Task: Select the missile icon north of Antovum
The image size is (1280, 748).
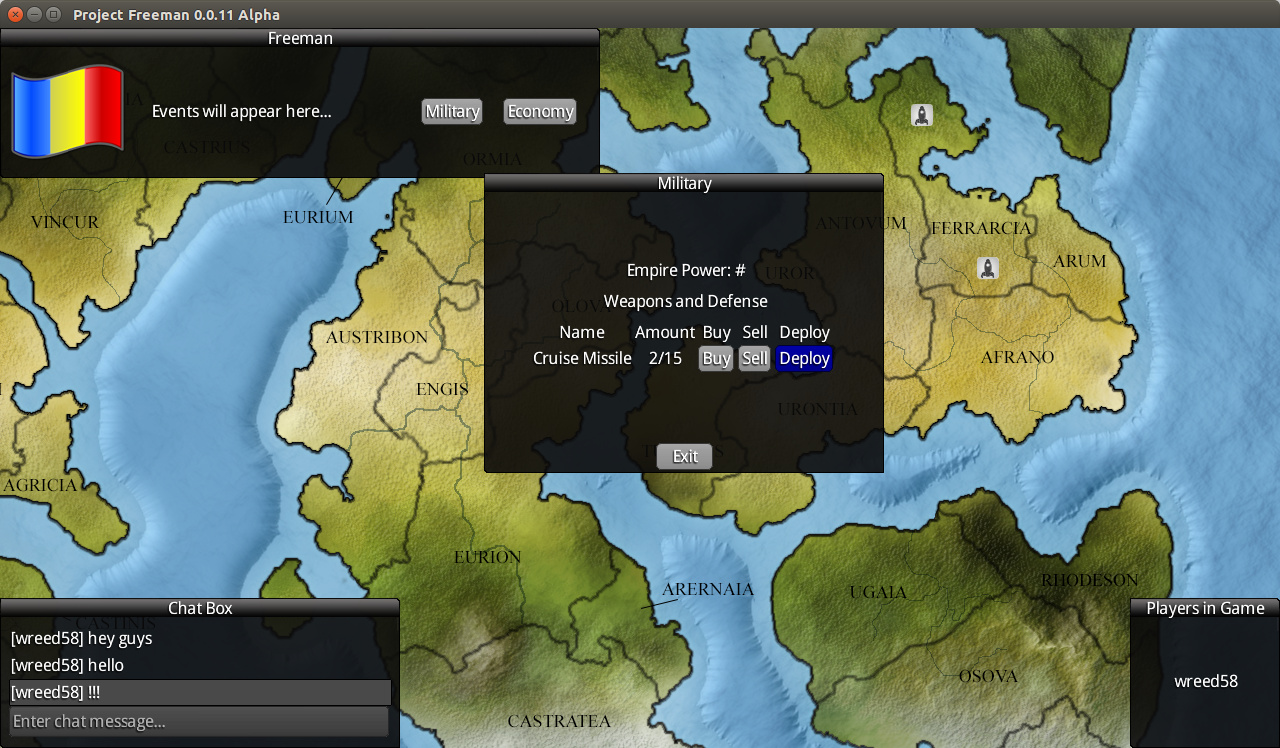Action: pyautogui.click(x=922, y=115)
